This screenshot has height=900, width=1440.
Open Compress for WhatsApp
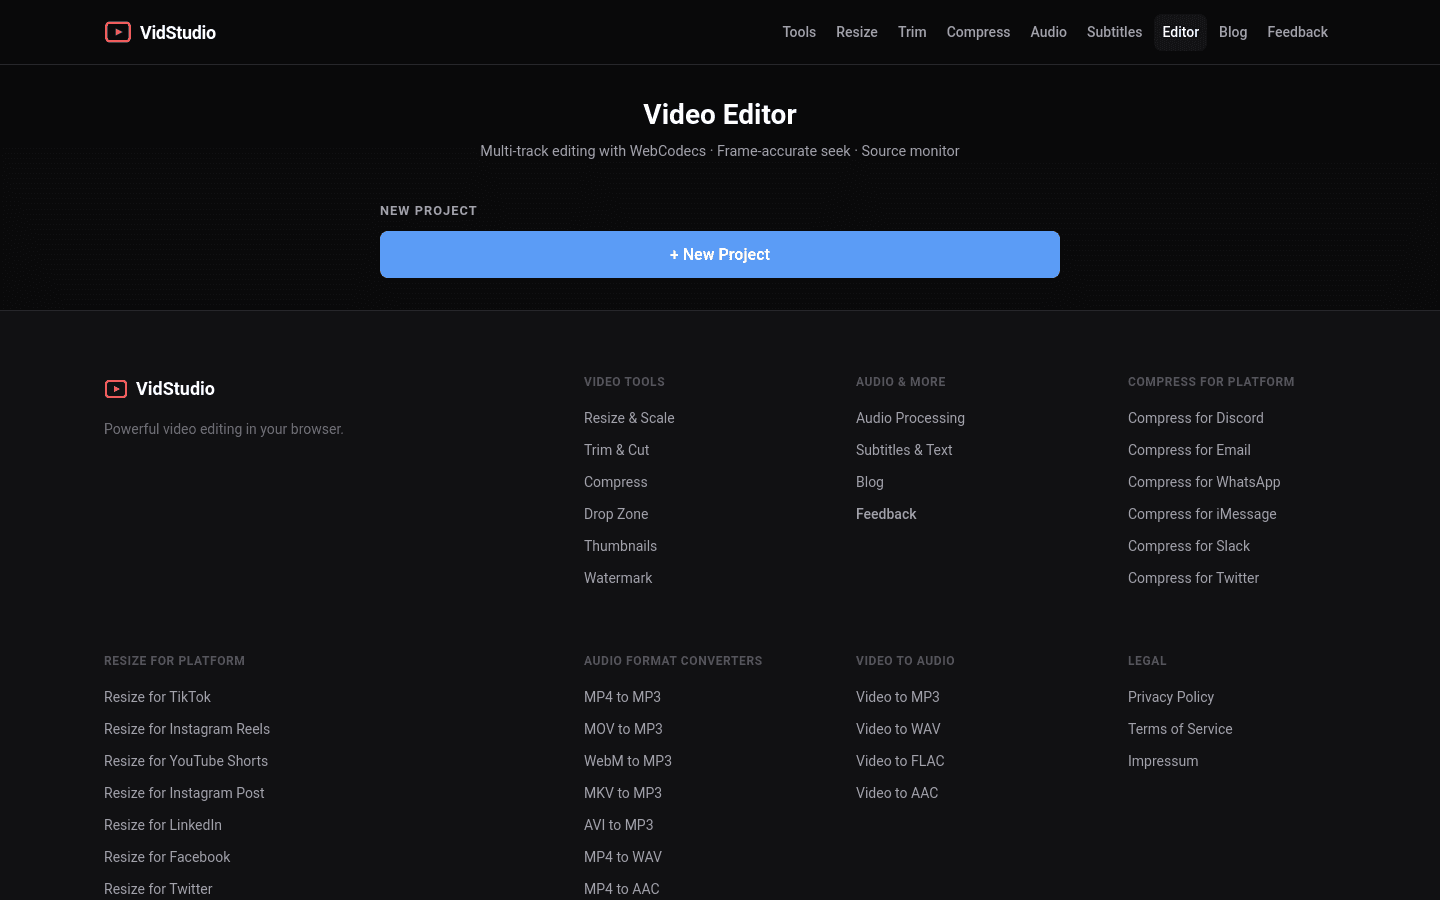[1204, 482]
